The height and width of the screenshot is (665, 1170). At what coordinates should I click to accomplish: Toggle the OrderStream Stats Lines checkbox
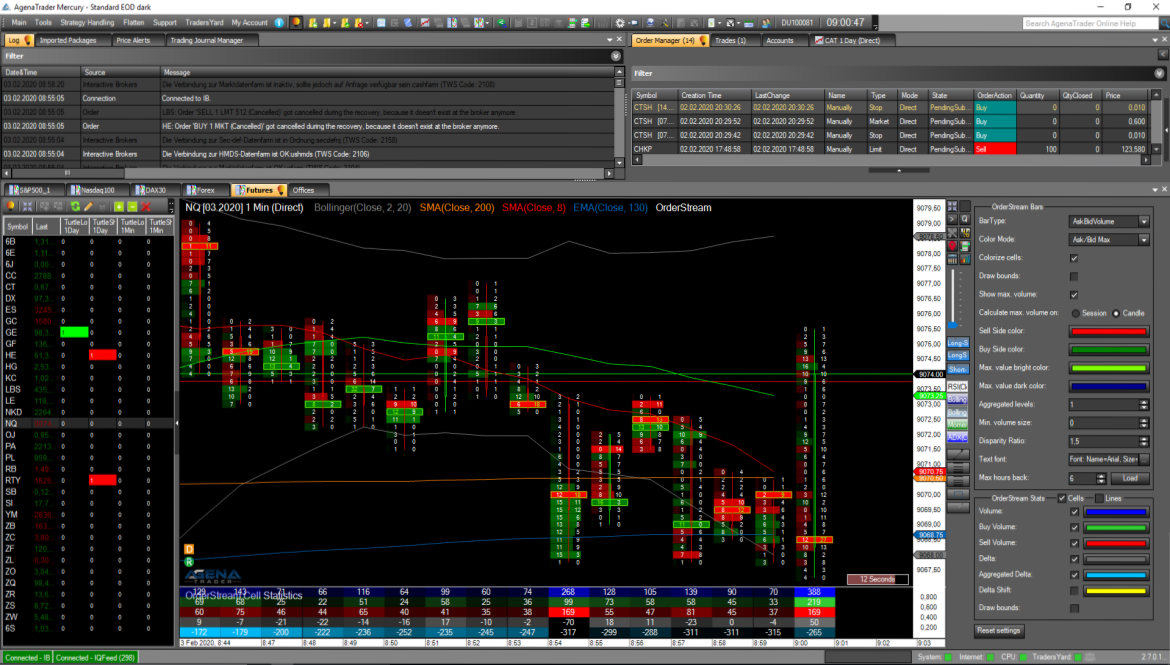1099,499
